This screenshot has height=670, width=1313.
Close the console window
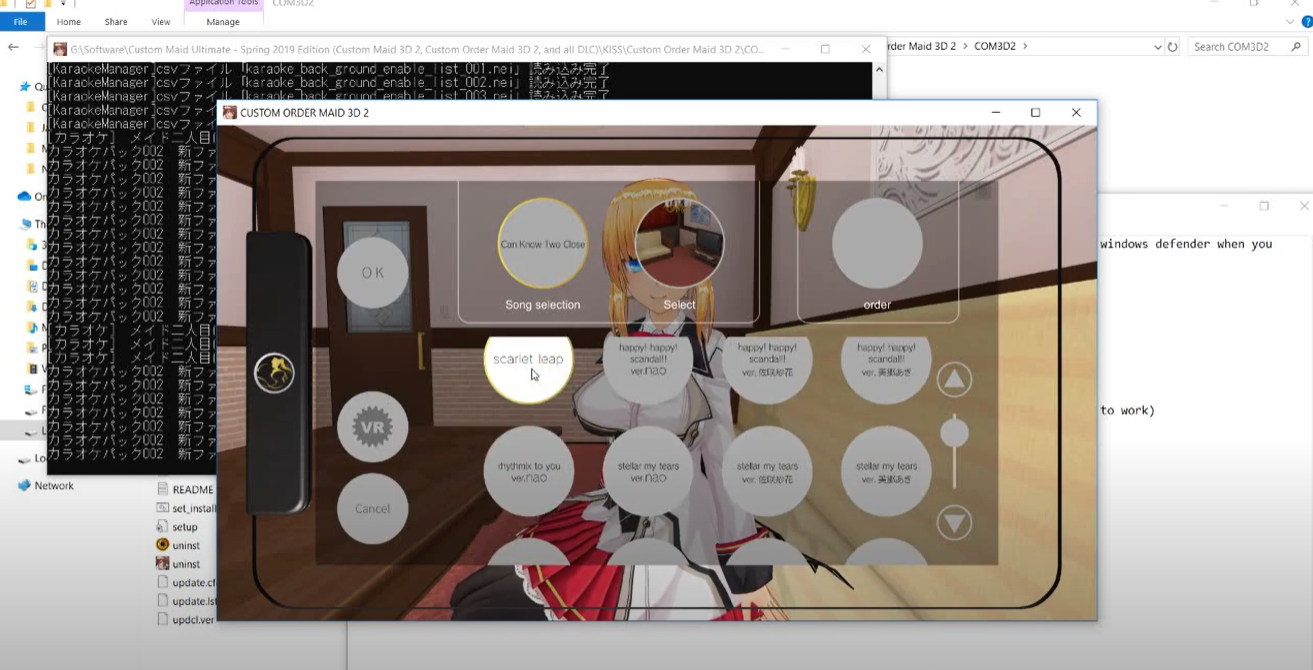pos(866,49)
